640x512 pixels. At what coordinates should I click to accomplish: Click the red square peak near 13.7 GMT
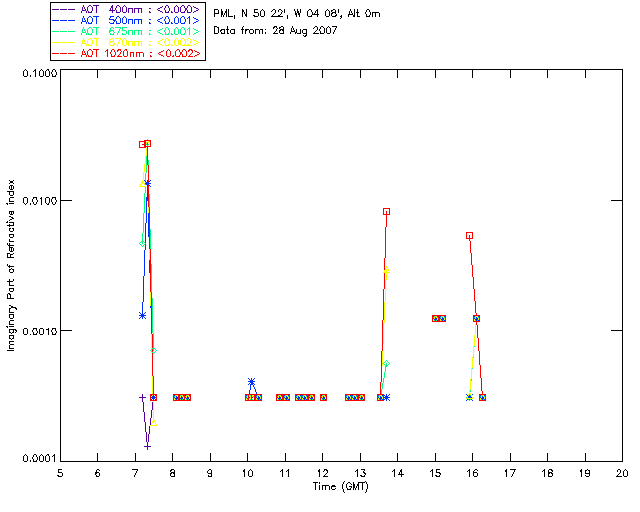(x=387, y=211)
